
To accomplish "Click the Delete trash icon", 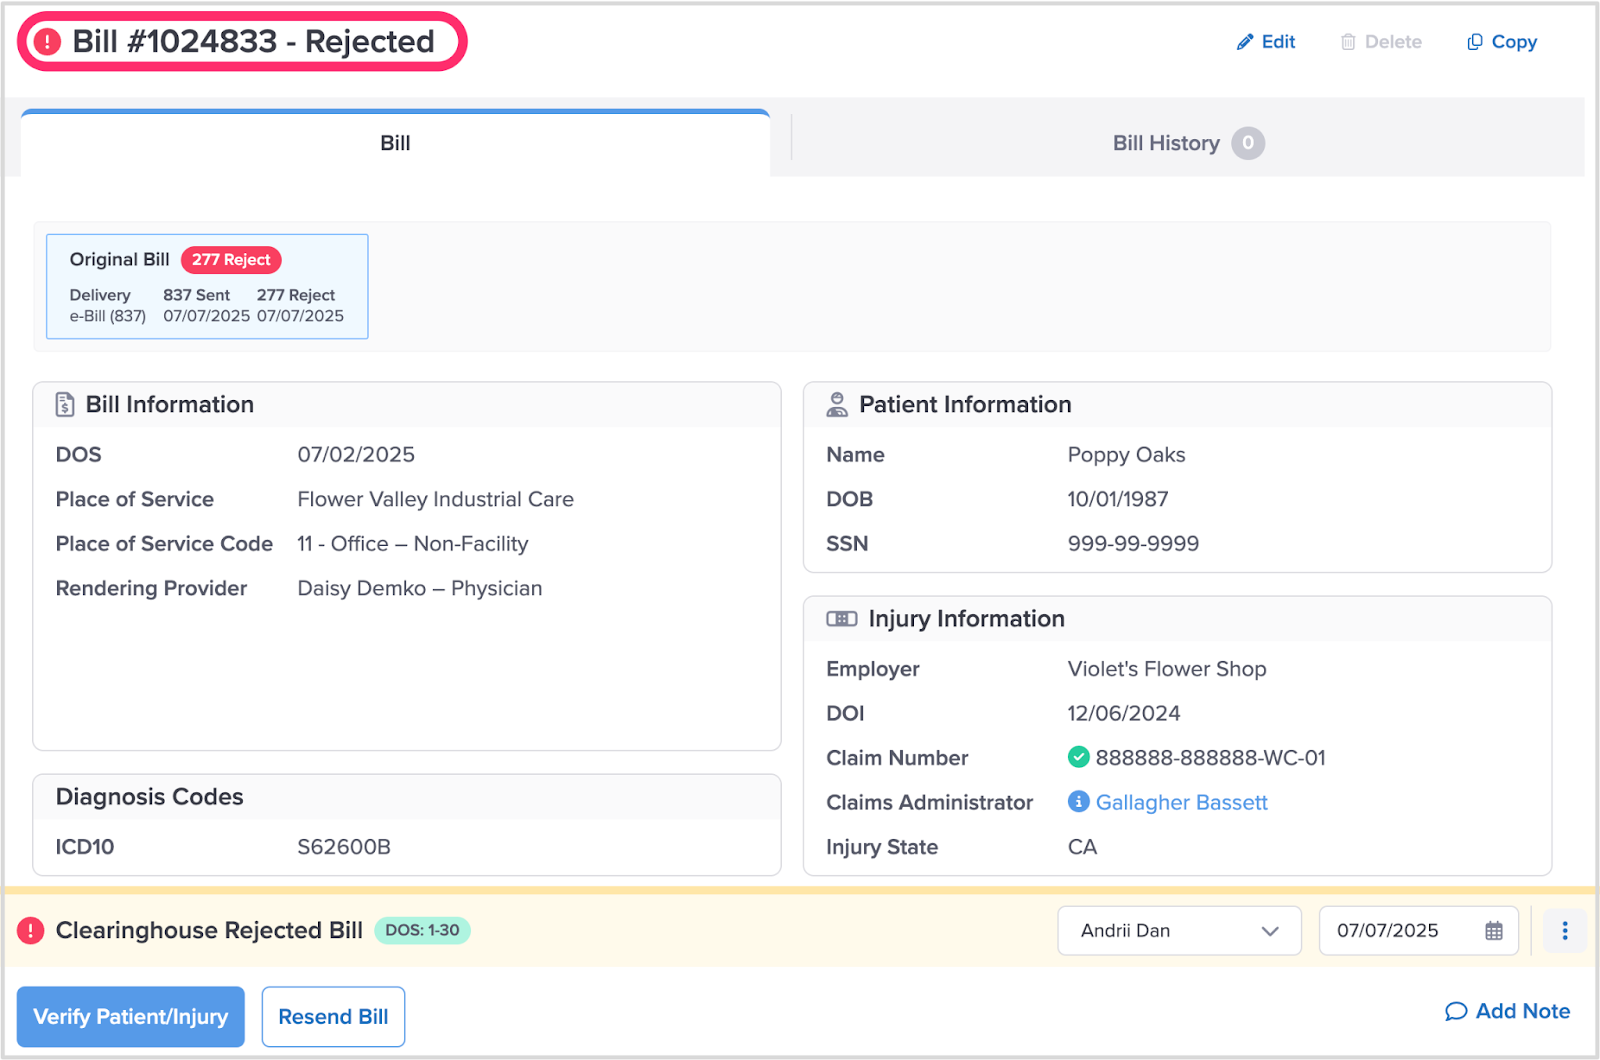I will point(1348,42).
